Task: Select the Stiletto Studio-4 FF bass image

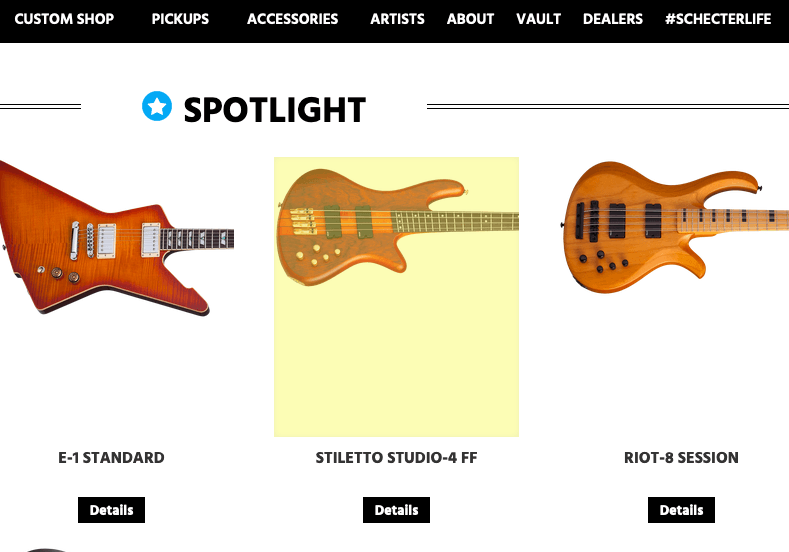Action: 397,297
